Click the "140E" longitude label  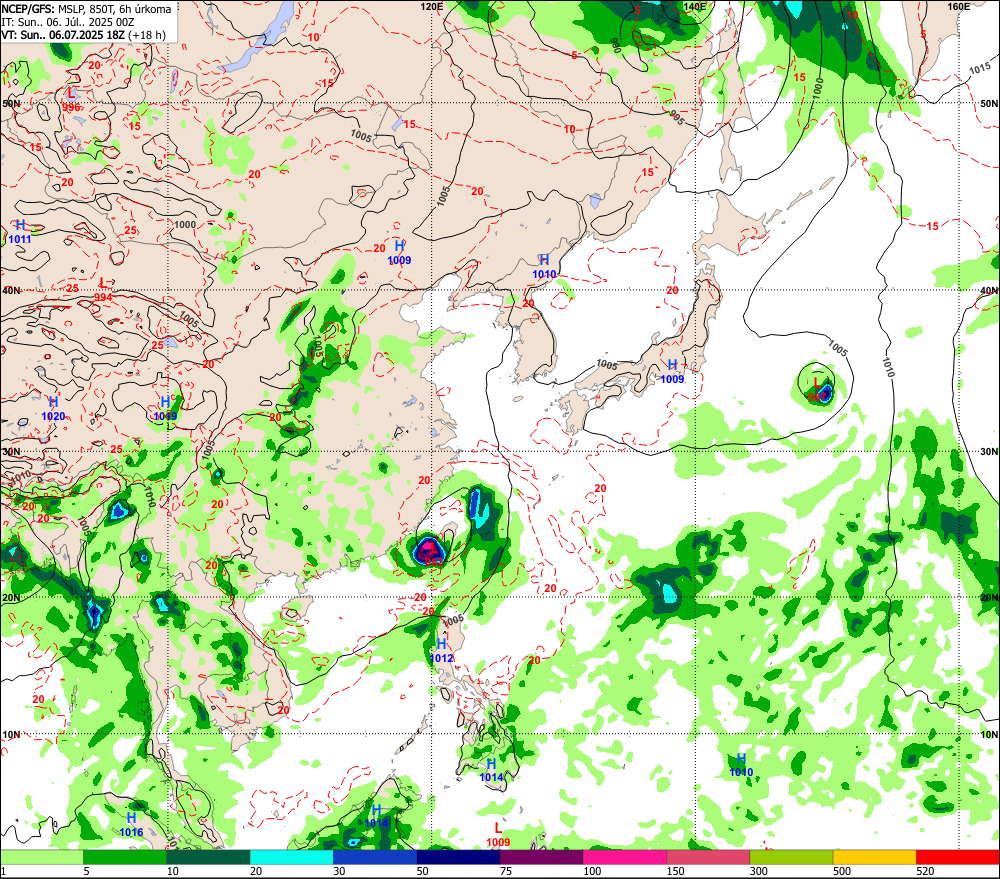(x=695, y=6)
